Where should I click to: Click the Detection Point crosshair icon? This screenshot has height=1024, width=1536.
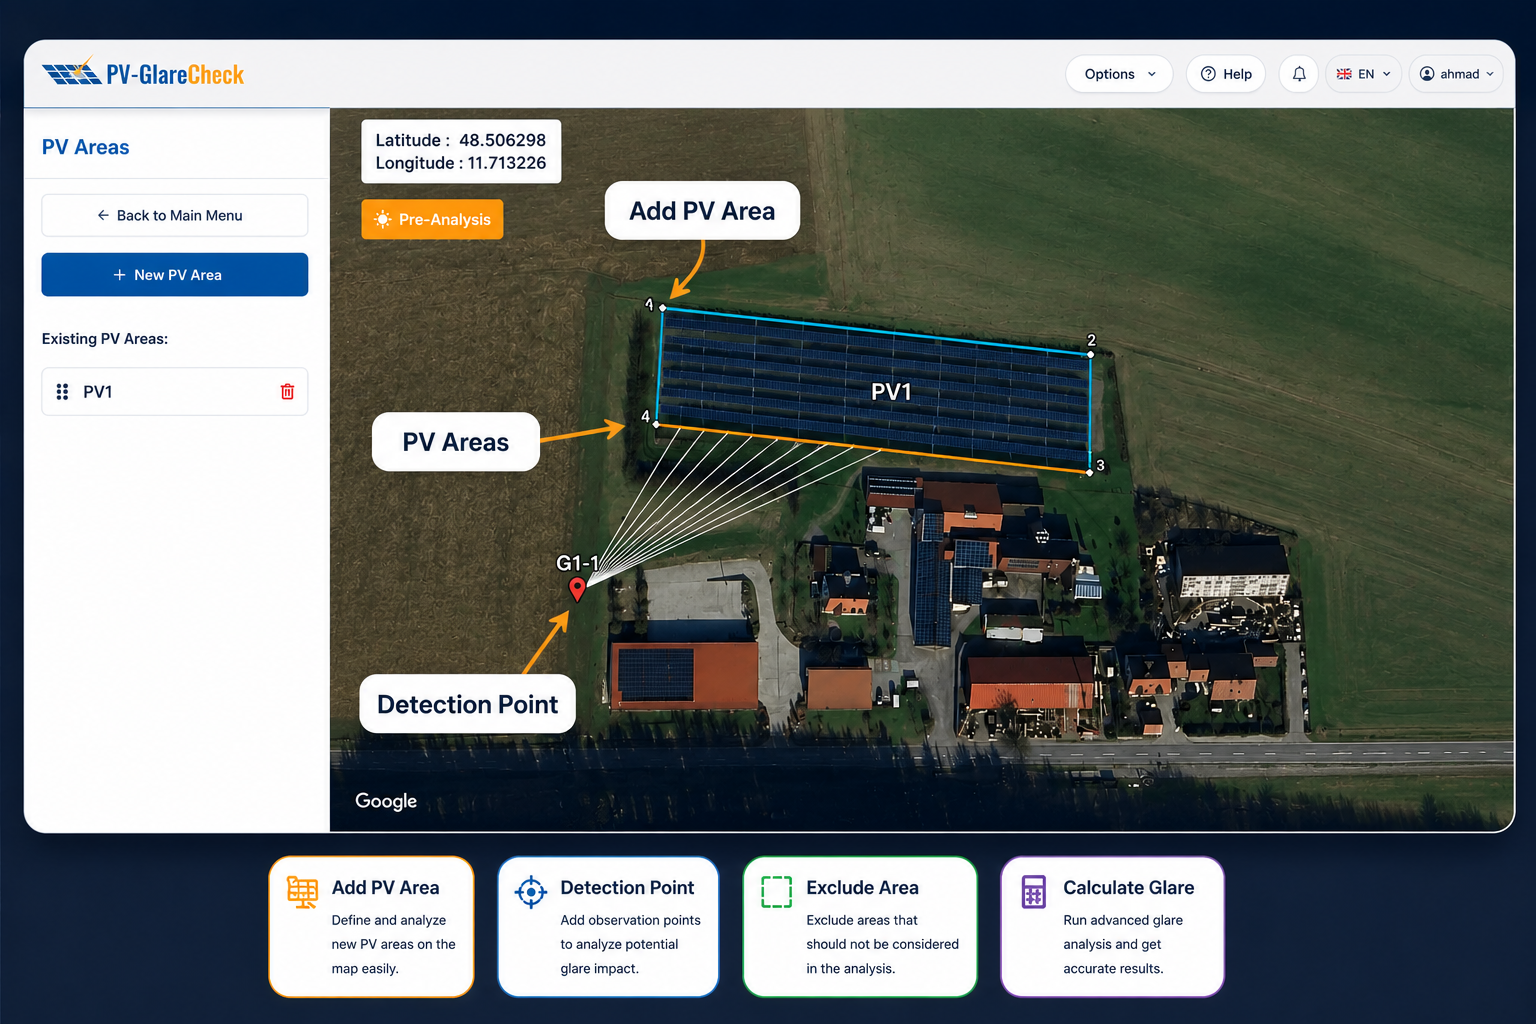[x=531, y=891]
